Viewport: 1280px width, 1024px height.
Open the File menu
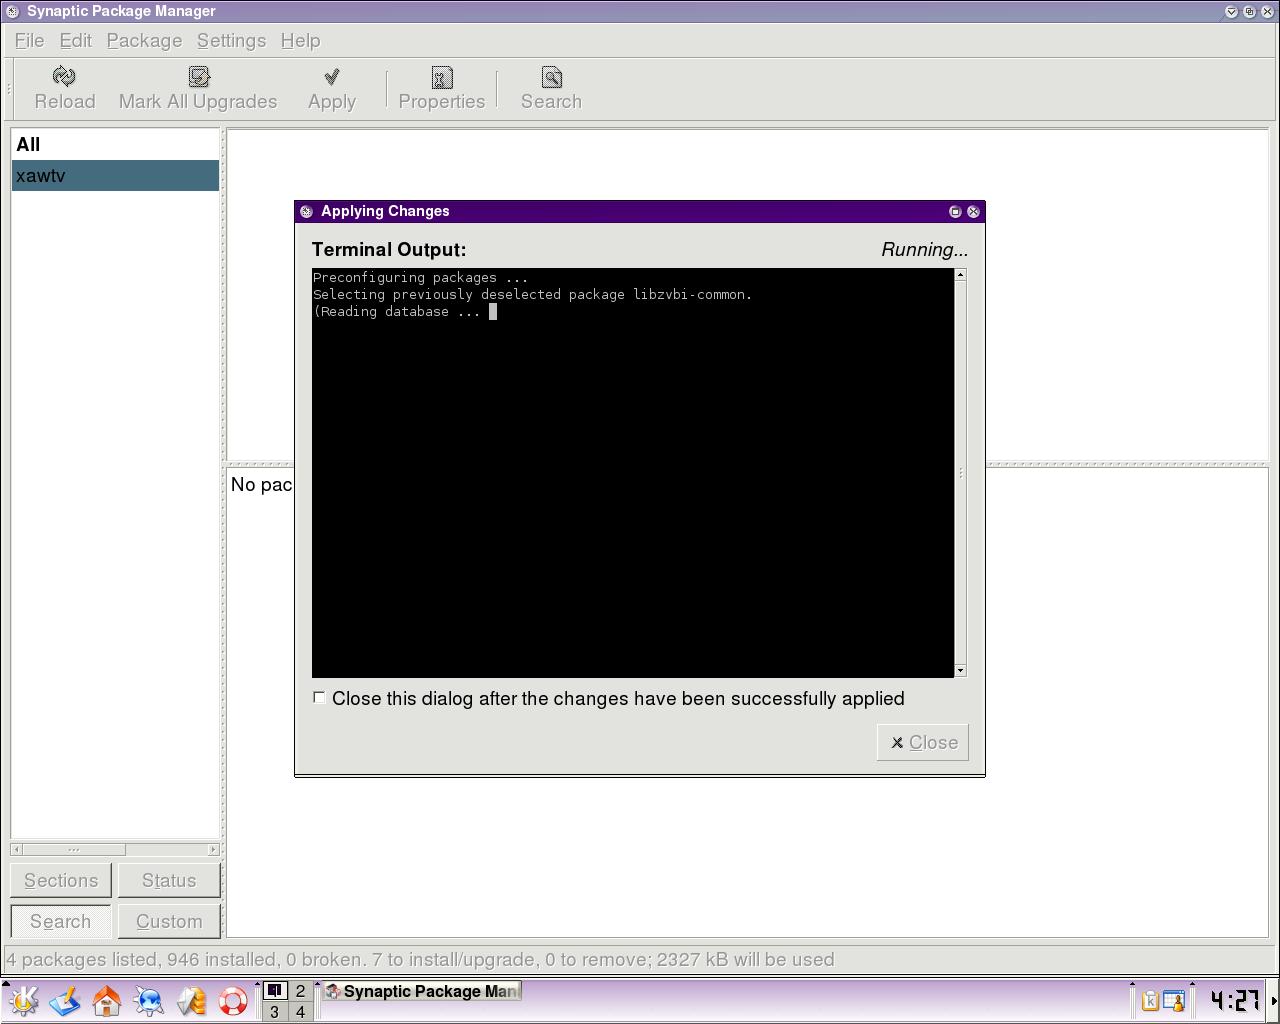pos(29,41)
